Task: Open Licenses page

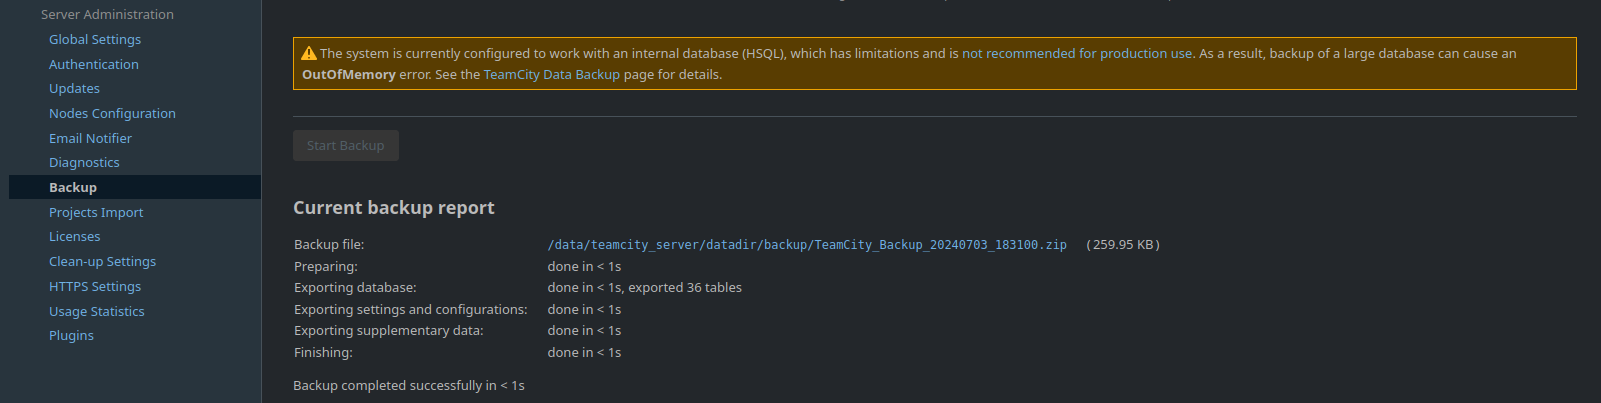Action: [75, 236]
